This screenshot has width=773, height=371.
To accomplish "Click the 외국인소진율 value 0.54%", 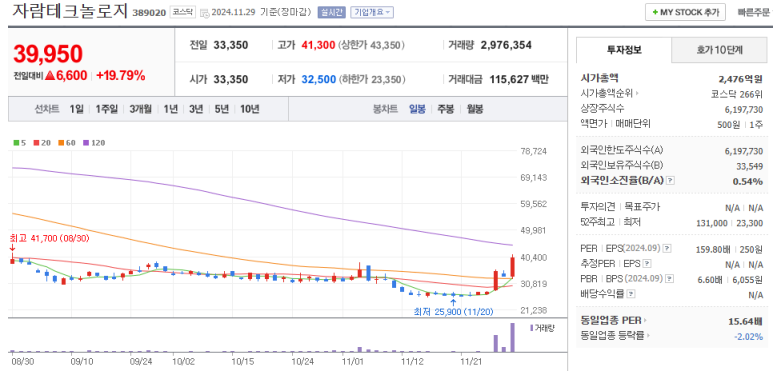I will pyautogui.click(x=748, y=181).
